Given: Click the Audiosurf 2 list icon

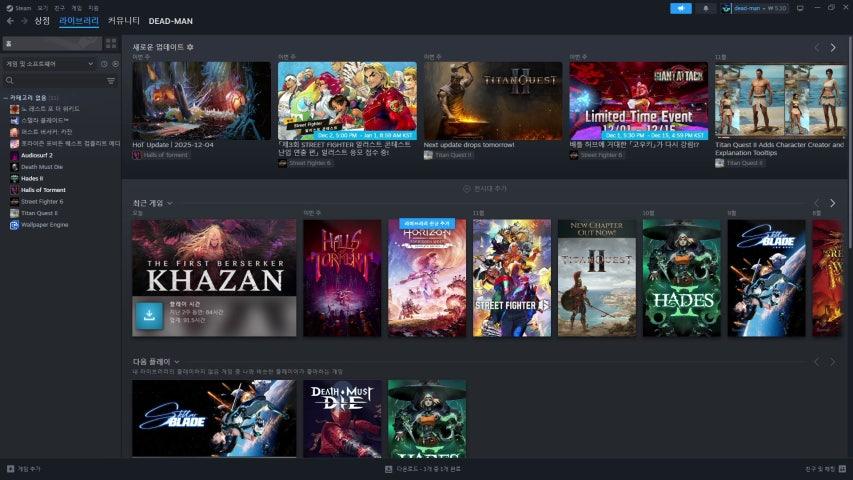Looking at the screenshot, I should tap(15, 155).
